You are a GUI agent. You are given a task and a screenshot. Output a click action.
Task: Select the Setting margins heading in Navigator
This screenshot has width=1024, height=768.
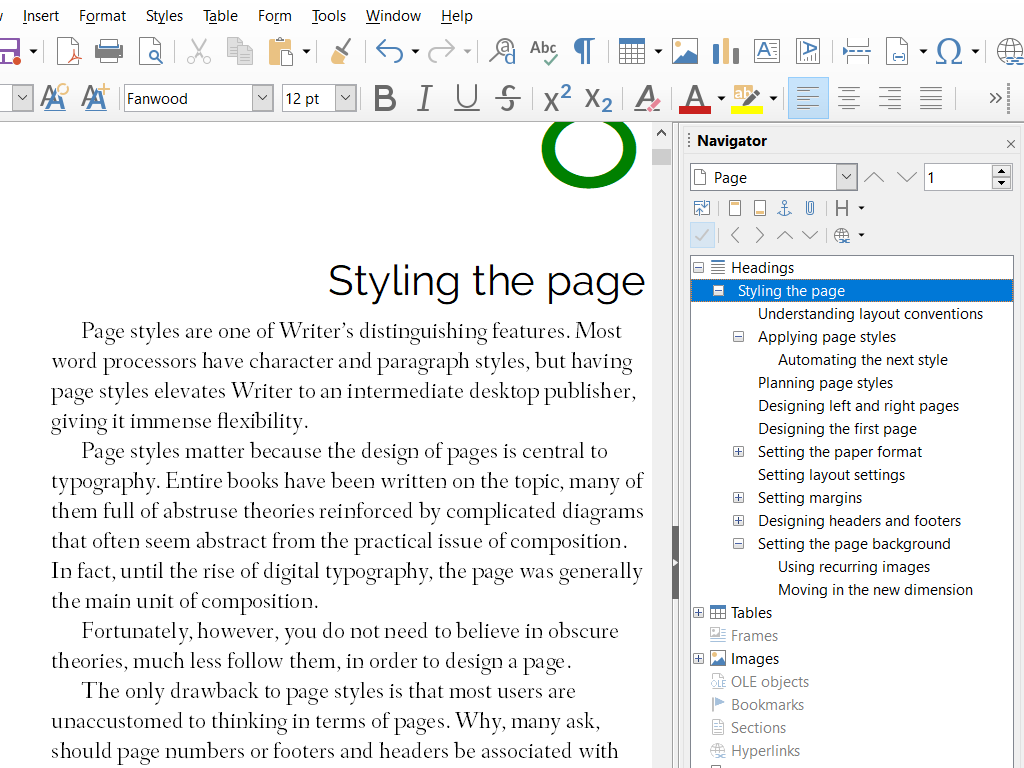coord(810,497)
